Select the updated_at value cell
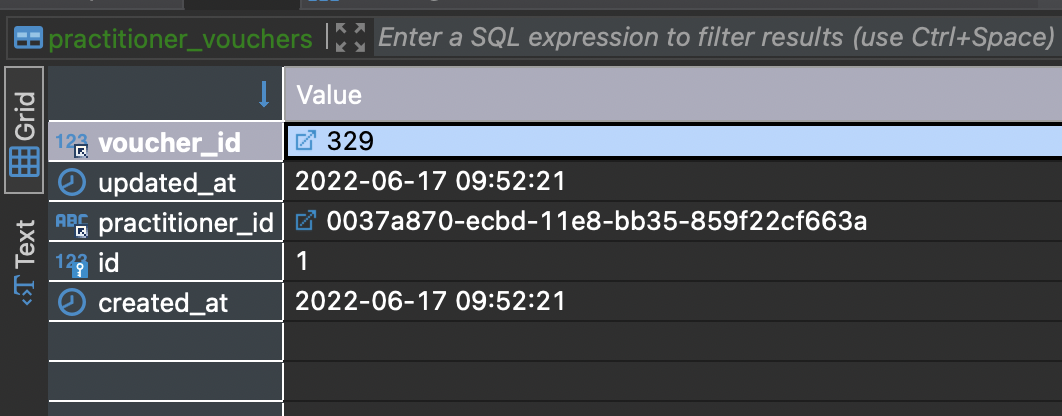1062x416 pixels. (x=673, y=182)
